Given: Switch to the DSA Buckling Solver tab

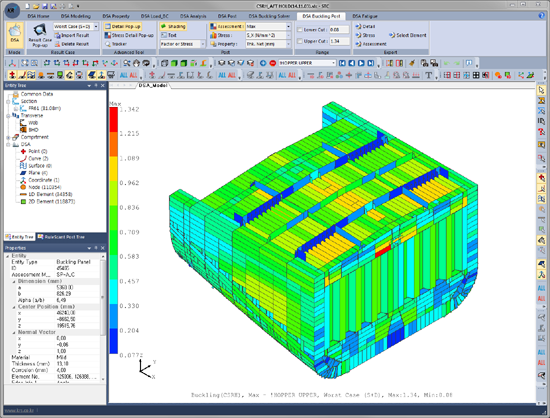Looking at the screenshot, I should 269,16.
